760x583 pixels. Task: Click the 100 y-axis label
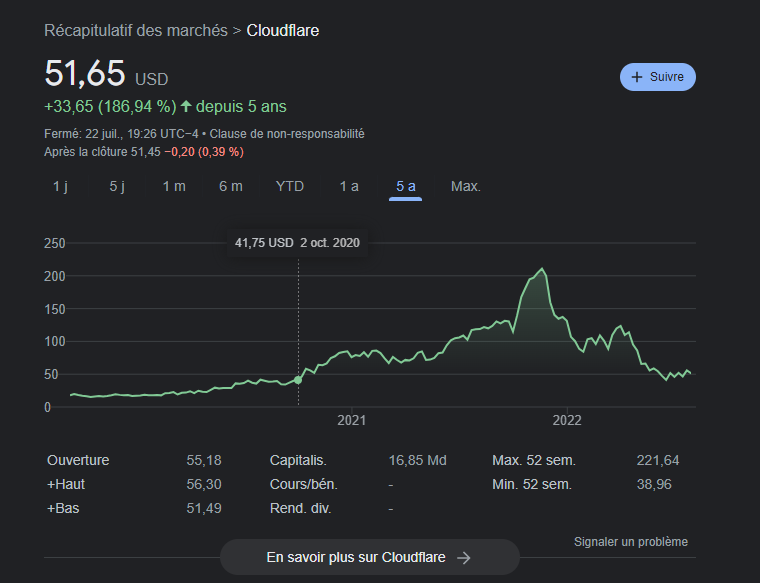[x=54, y=342]
